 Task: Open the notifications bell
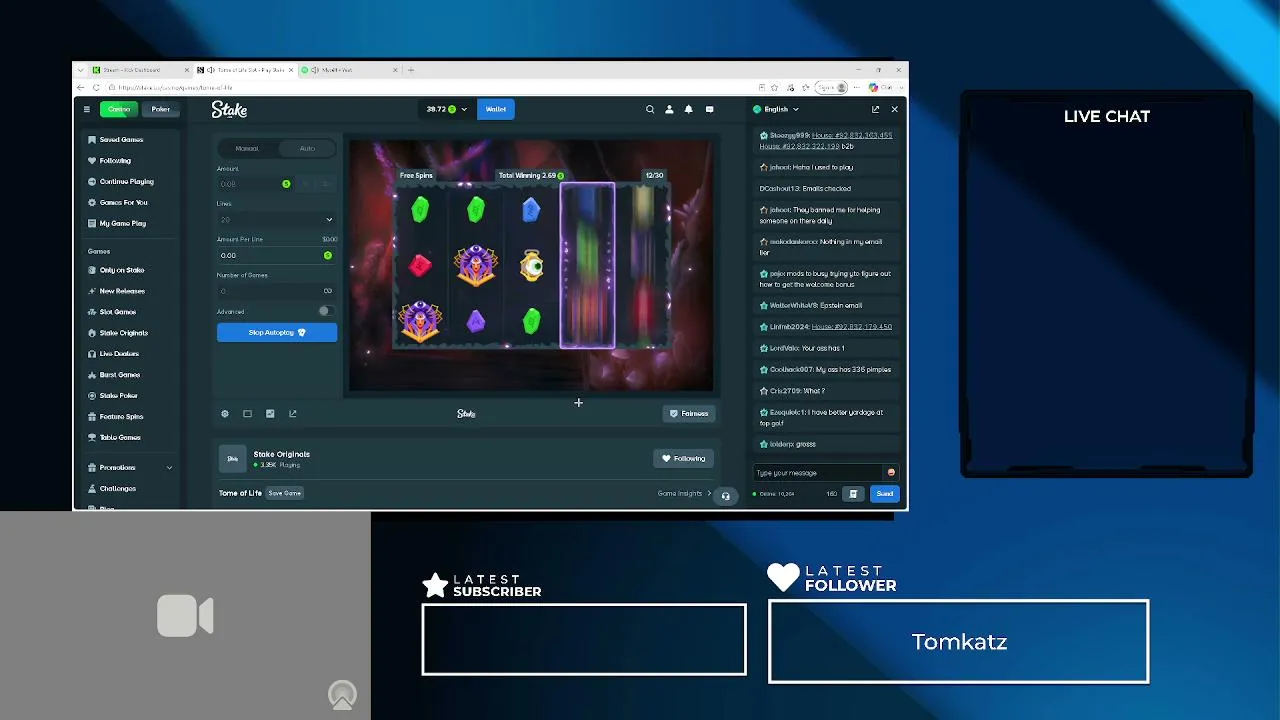(x=688, y=109)
